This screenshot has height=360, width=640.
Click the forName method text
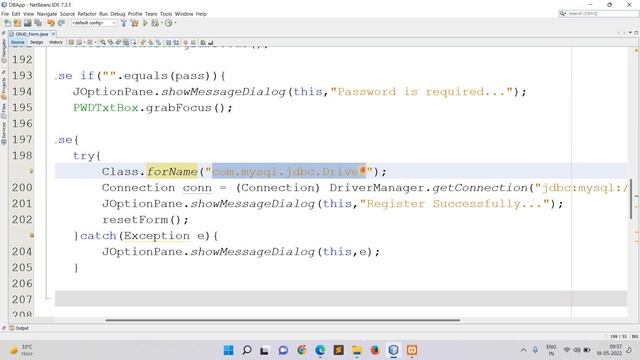coord(172,171)
